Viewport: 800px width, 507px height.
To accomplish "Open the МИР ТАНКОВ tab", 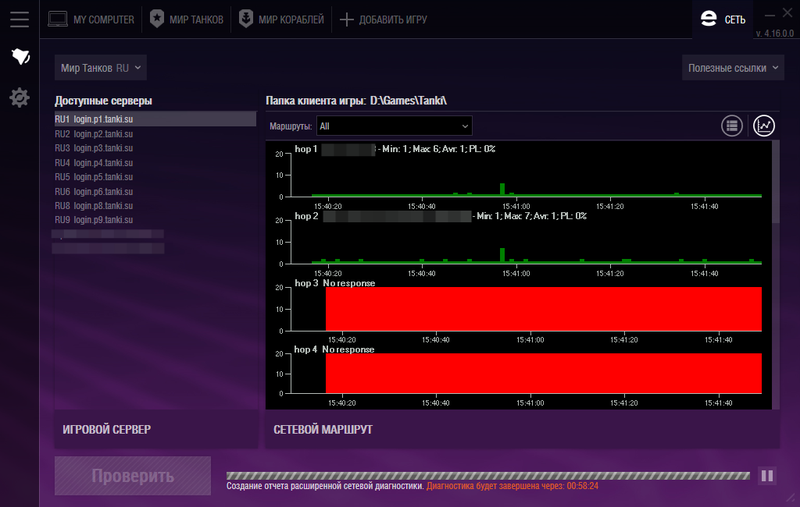I will (187, 19).
